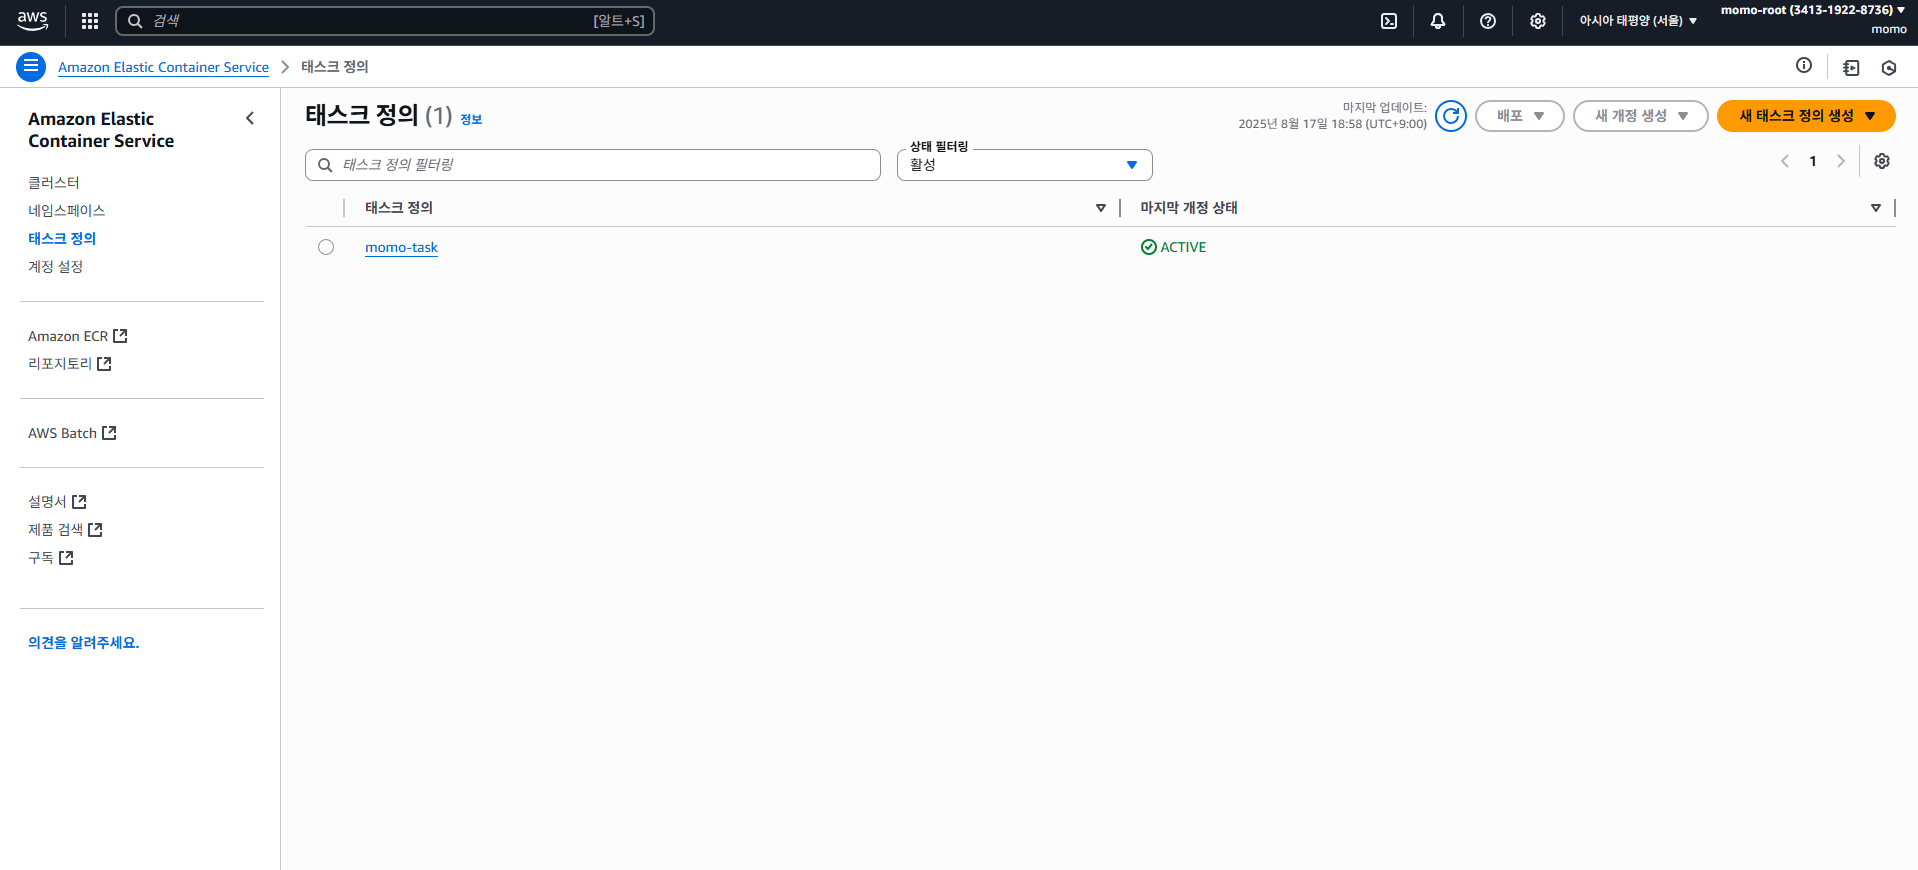
Task: Open the side panel toggle icon next to info
Action: click(x=1851, y=68)
